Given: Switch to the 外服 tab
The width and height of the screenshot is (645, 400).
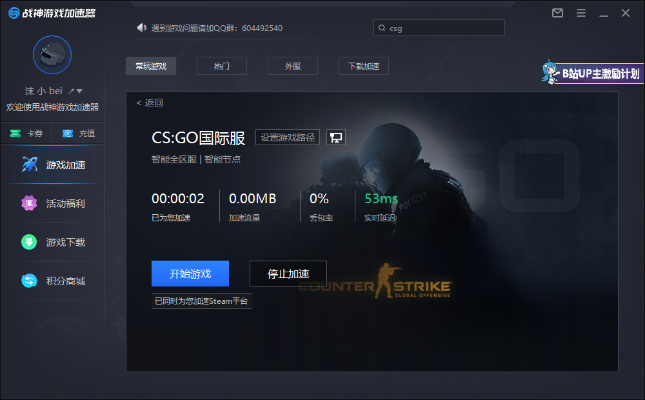Looking at the screenshot, I should (x=292, y=66).
